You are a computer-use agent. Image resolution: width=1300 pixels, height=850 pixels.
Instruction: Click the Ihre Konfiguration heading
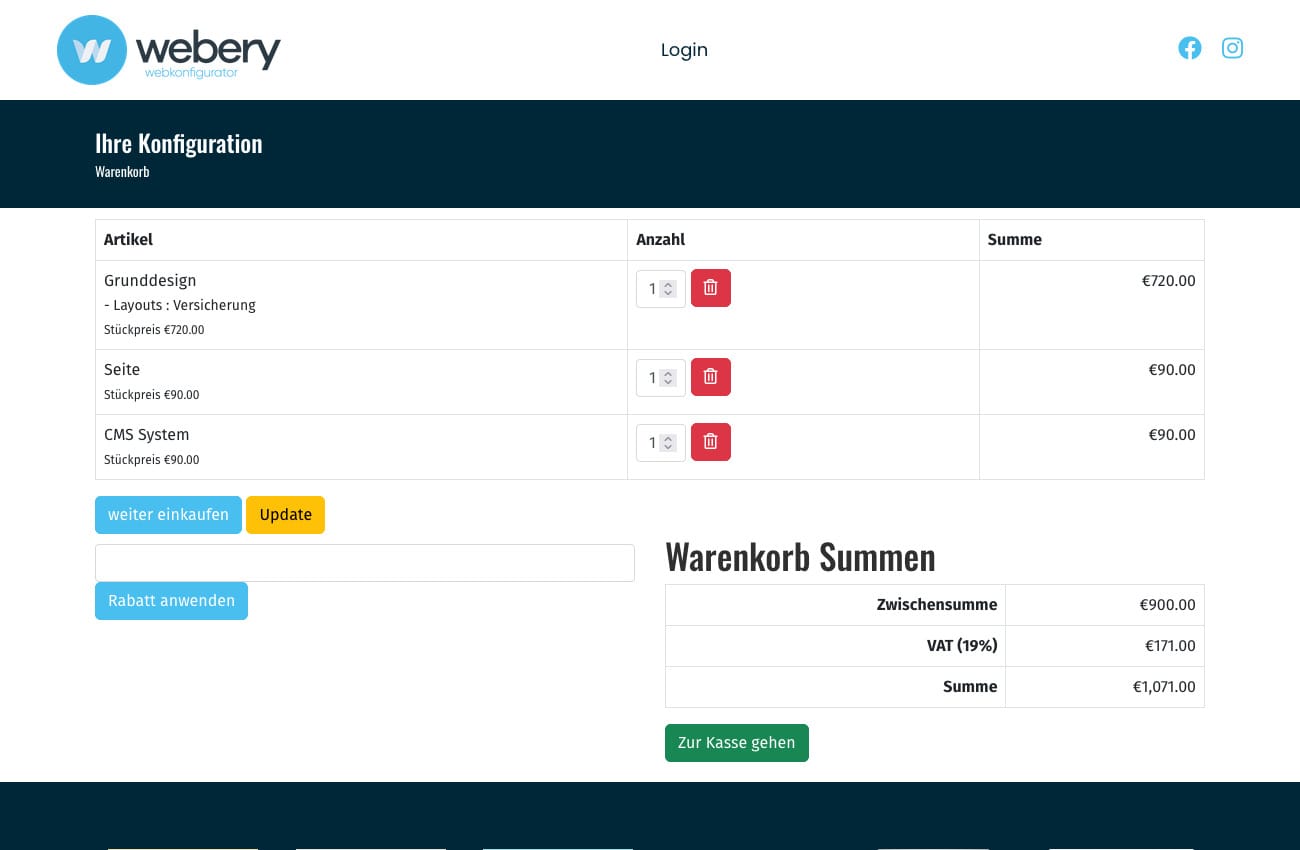tap(179, 144)
